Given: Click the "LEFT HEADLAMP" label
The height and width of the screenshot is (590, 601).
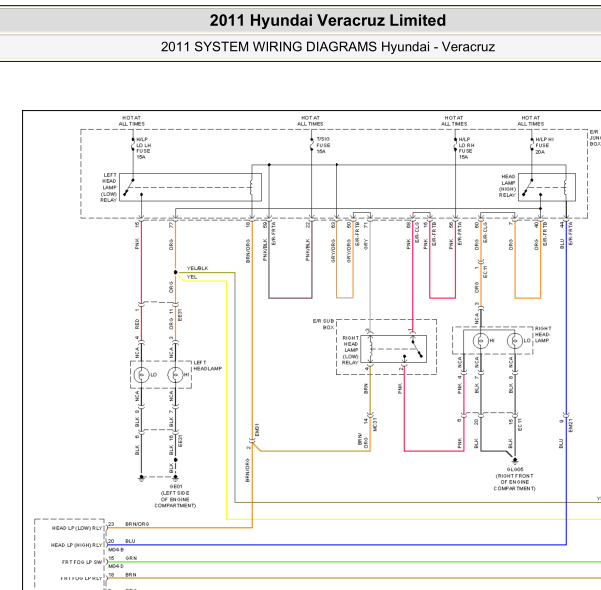Looking at the screenshot, I should pyautogui.click(x=208, y=365).
